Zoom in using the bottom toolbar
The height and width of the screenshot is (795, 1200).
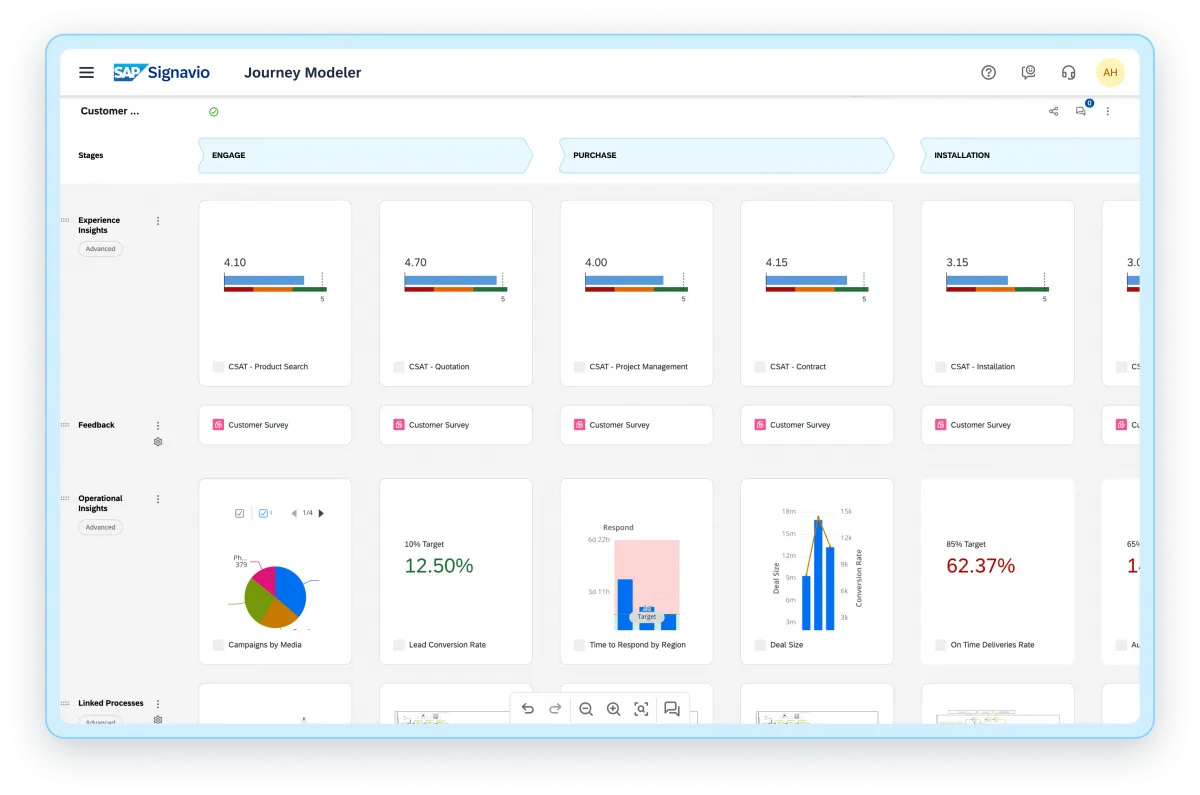(614, 709)
